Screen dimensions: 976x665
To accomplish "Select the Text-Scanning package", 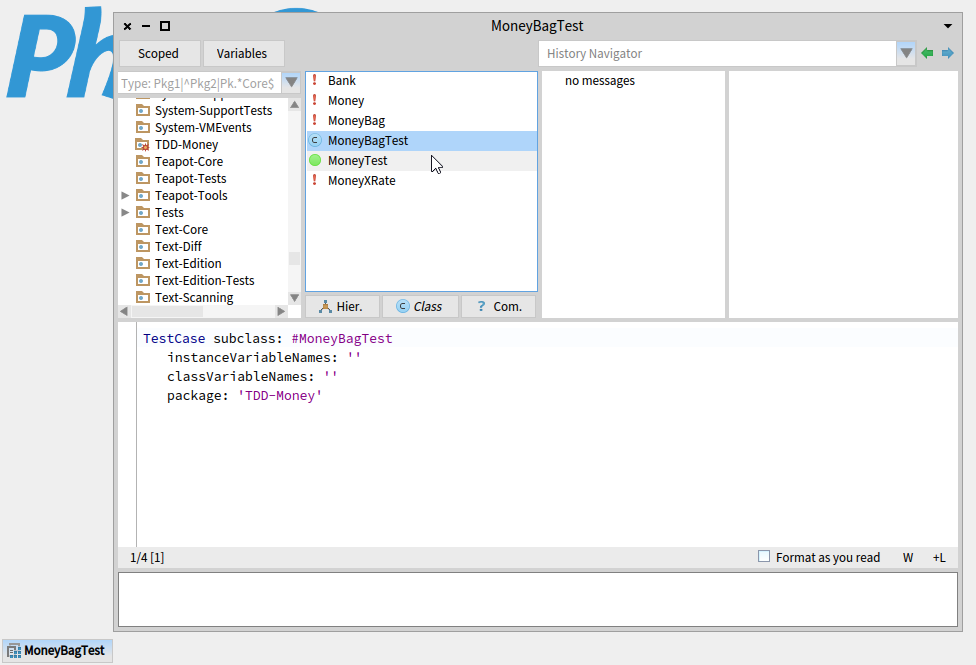I will point(194,297).
